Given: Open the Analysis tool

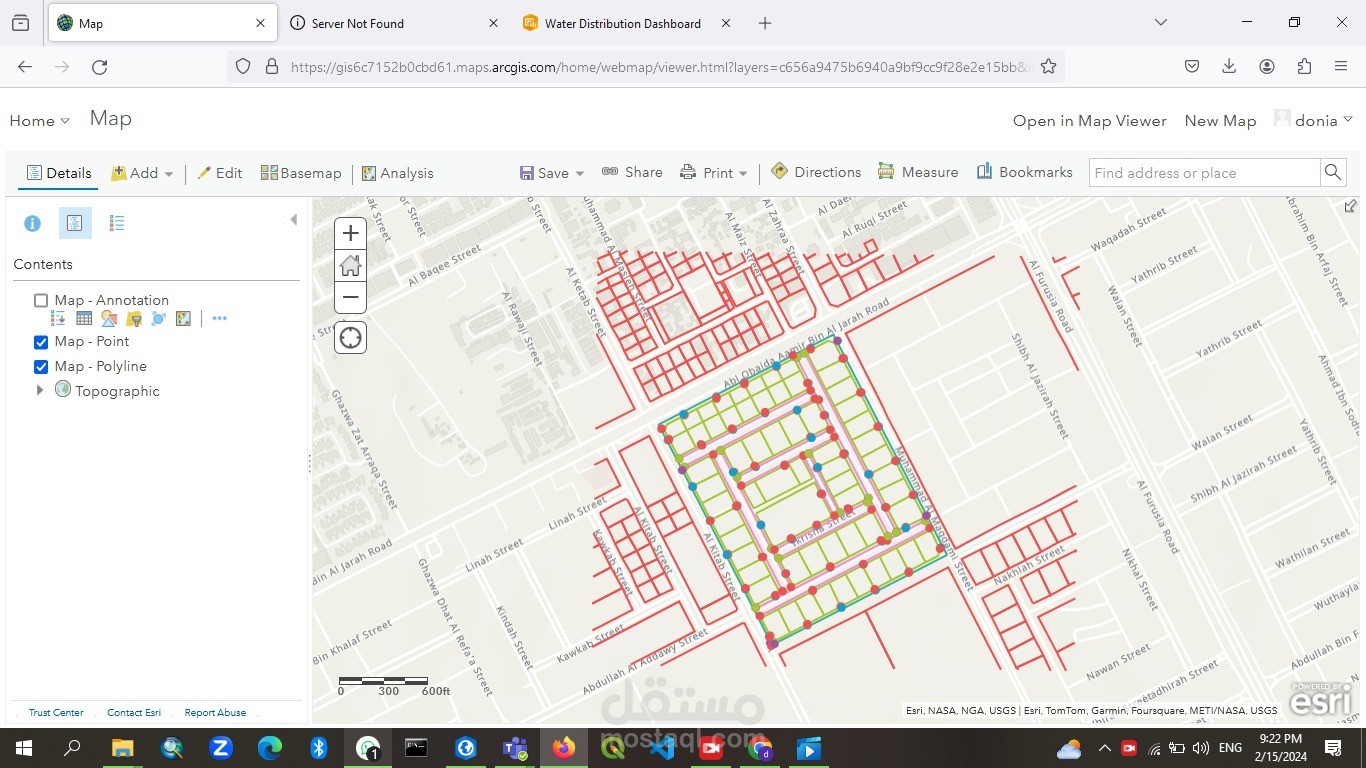Looking at the screenshot, I should click(x=398, y=173).
